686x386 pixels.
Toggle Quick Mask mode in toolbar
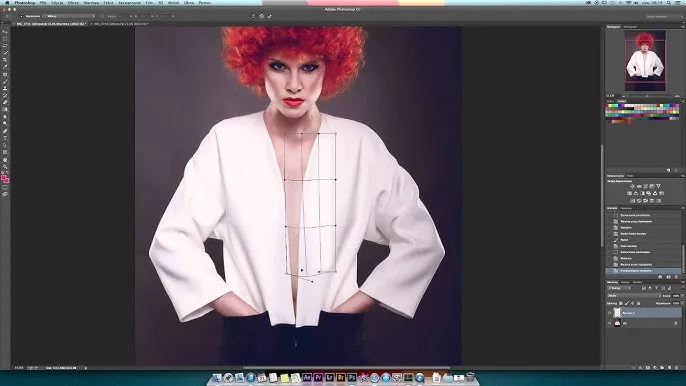coord(5,187)
